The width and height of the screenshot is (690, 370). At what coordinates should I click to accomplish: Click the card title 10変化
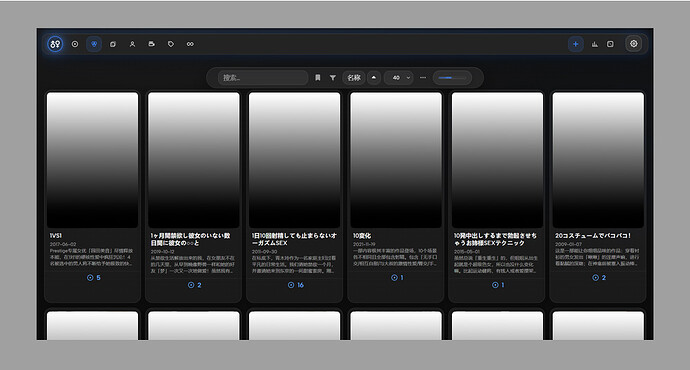[x=362, y=236]
